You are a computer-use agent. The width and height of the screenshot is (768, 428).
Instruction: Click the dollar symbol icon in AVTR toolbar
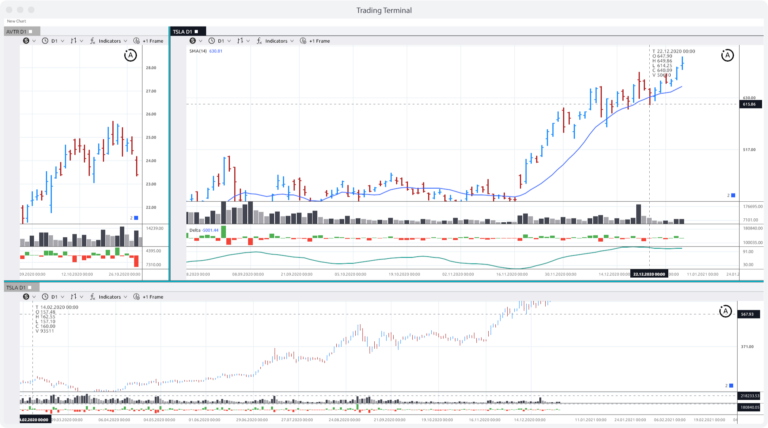(x=26, y=41)
